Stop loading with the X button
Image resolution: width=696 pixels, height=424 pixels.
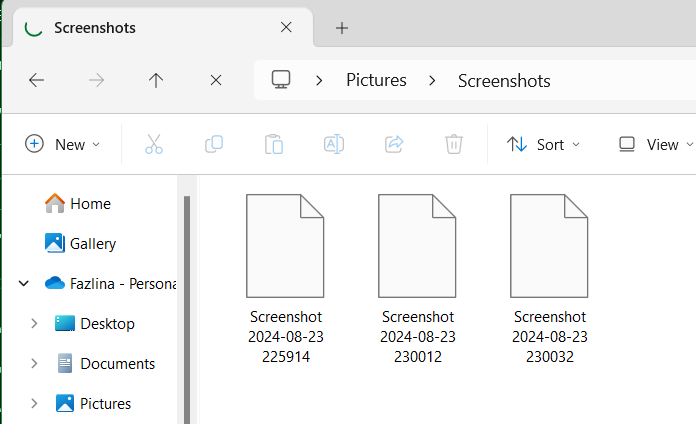click(x=216, y=81)
